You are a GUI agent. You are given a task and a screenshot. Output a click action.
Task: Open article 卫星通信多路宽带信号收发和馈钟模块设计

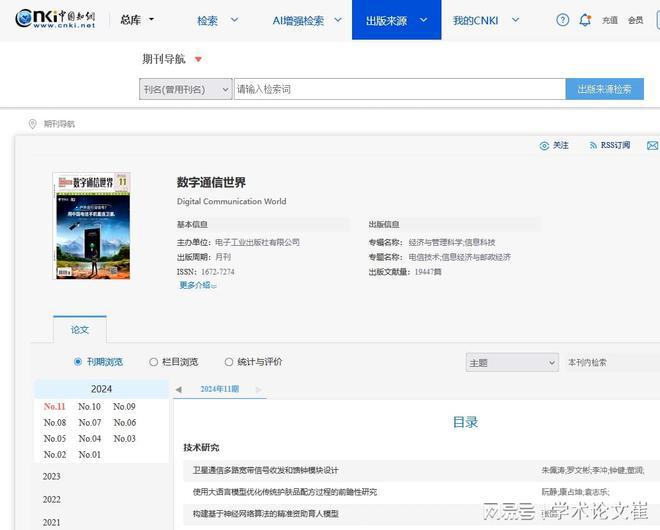click(x=266, y=470)
